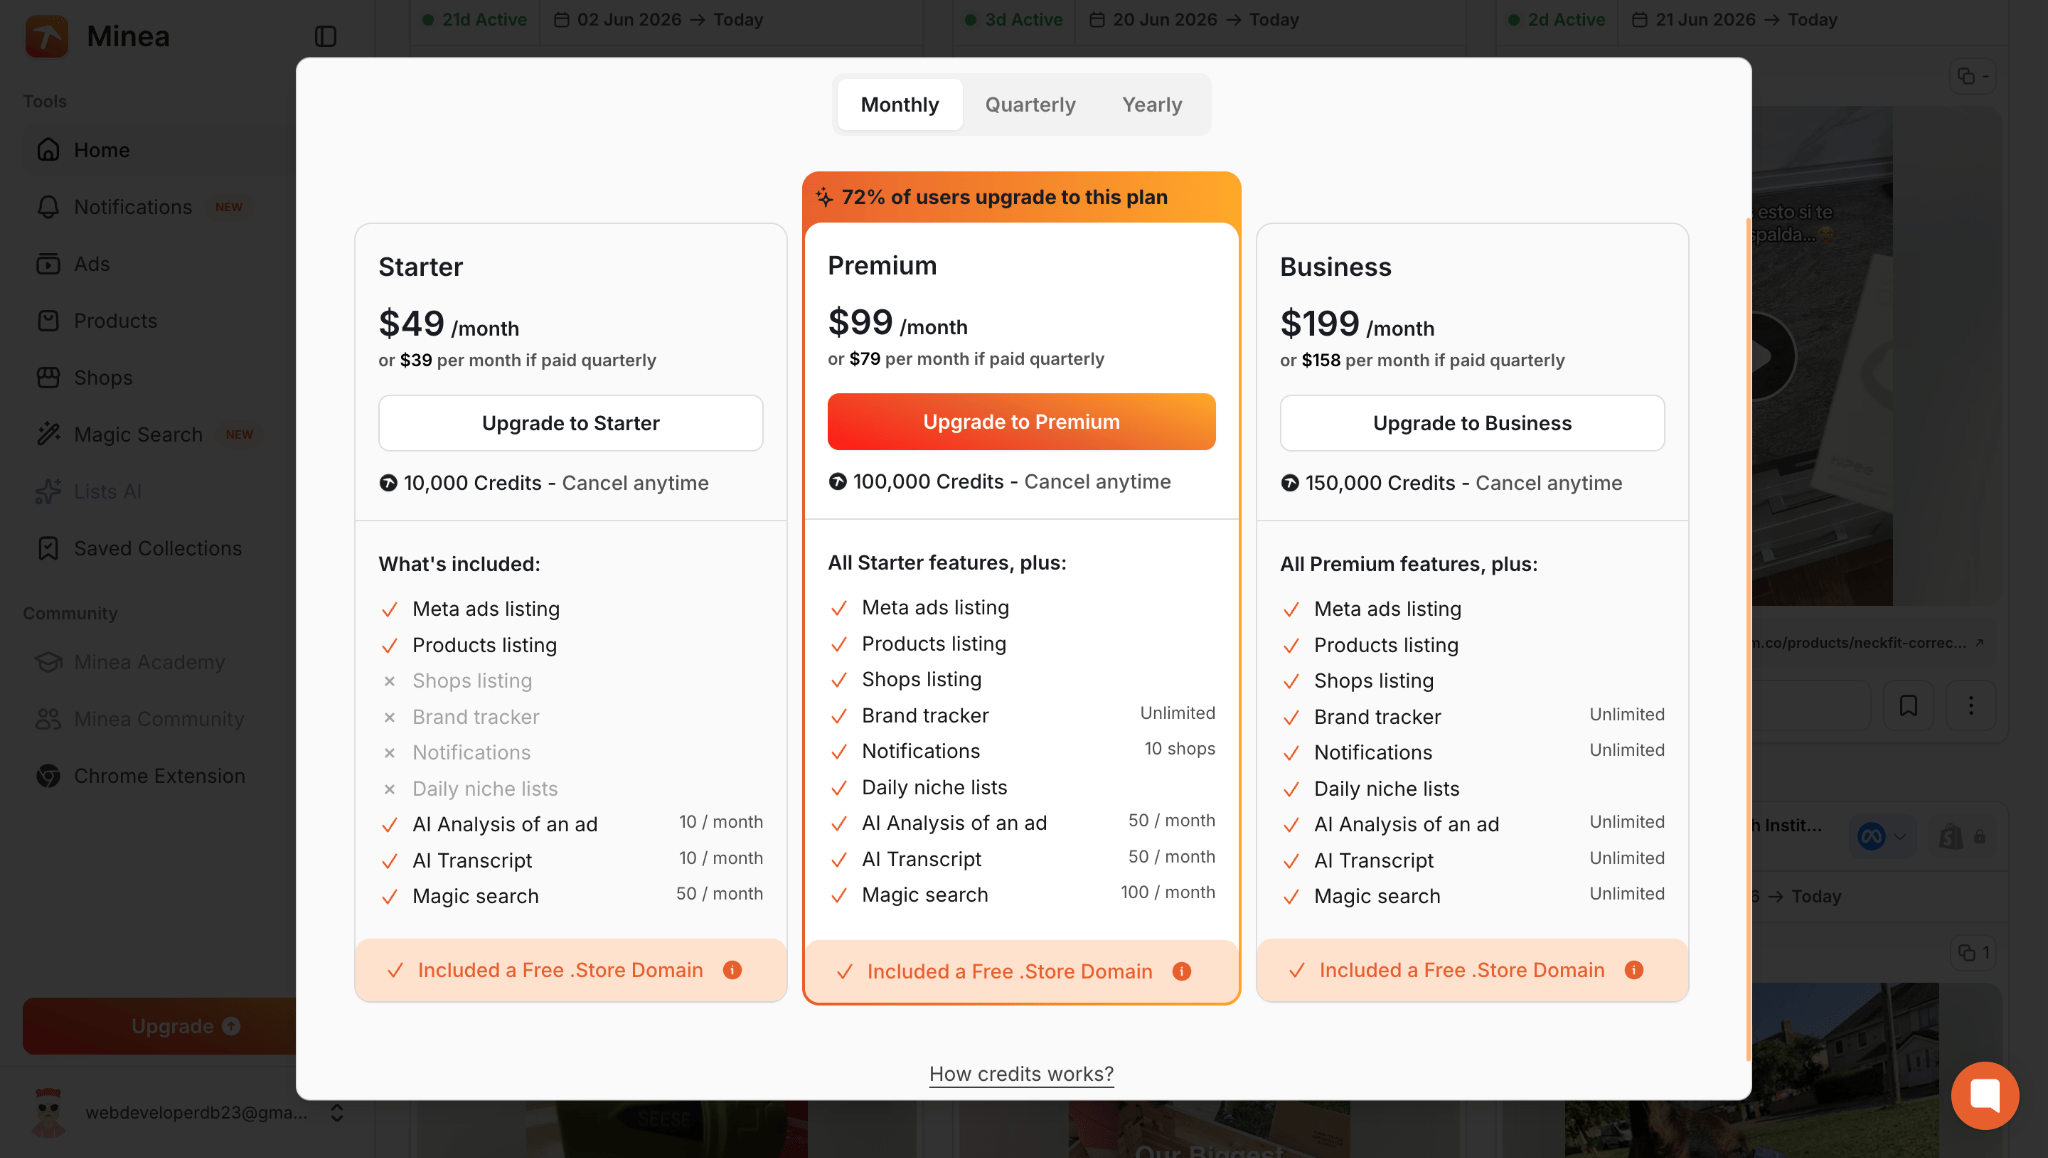The image size is (2048, 1158).
Task: Click 'Included a Free .Store Domain' in Starter
Action: click(x=560, y=970)
